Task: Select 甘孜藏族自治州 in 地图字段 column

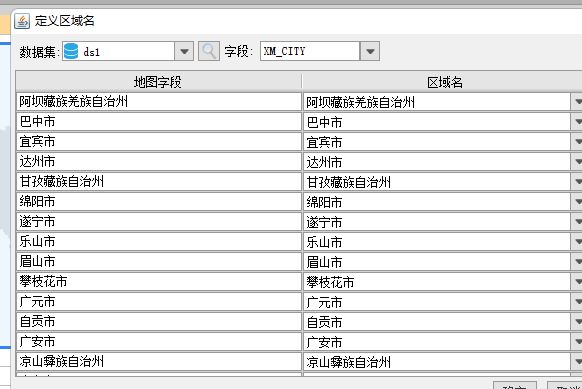Action: [159, 182]
